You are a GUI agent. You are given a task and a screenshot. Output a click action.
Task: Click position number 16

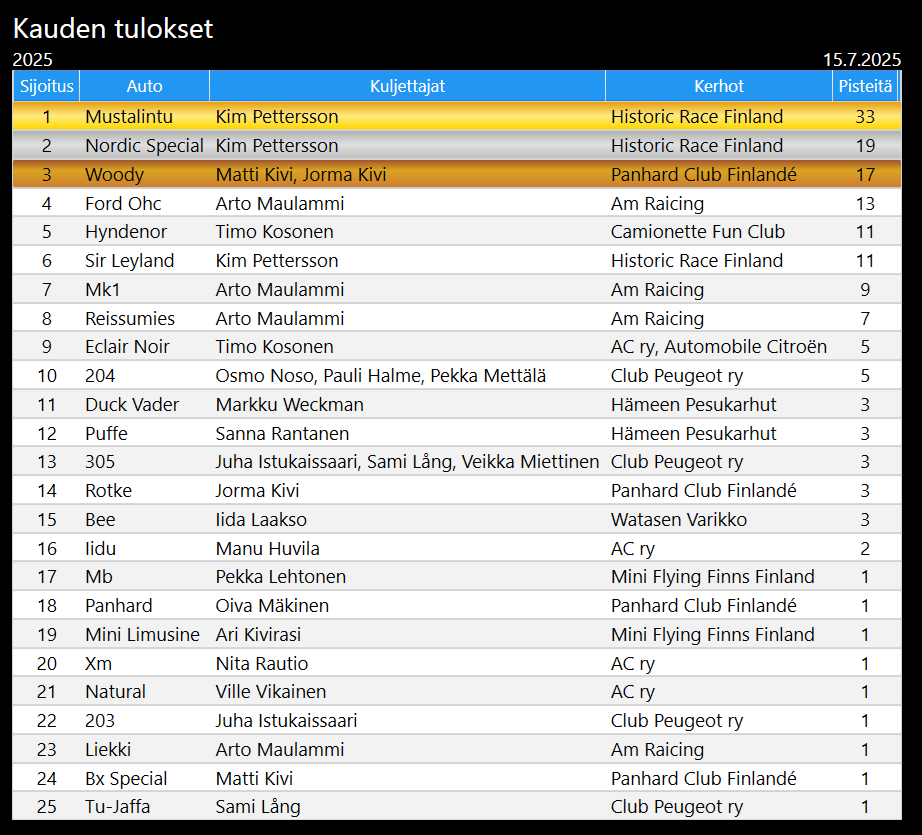46,548
